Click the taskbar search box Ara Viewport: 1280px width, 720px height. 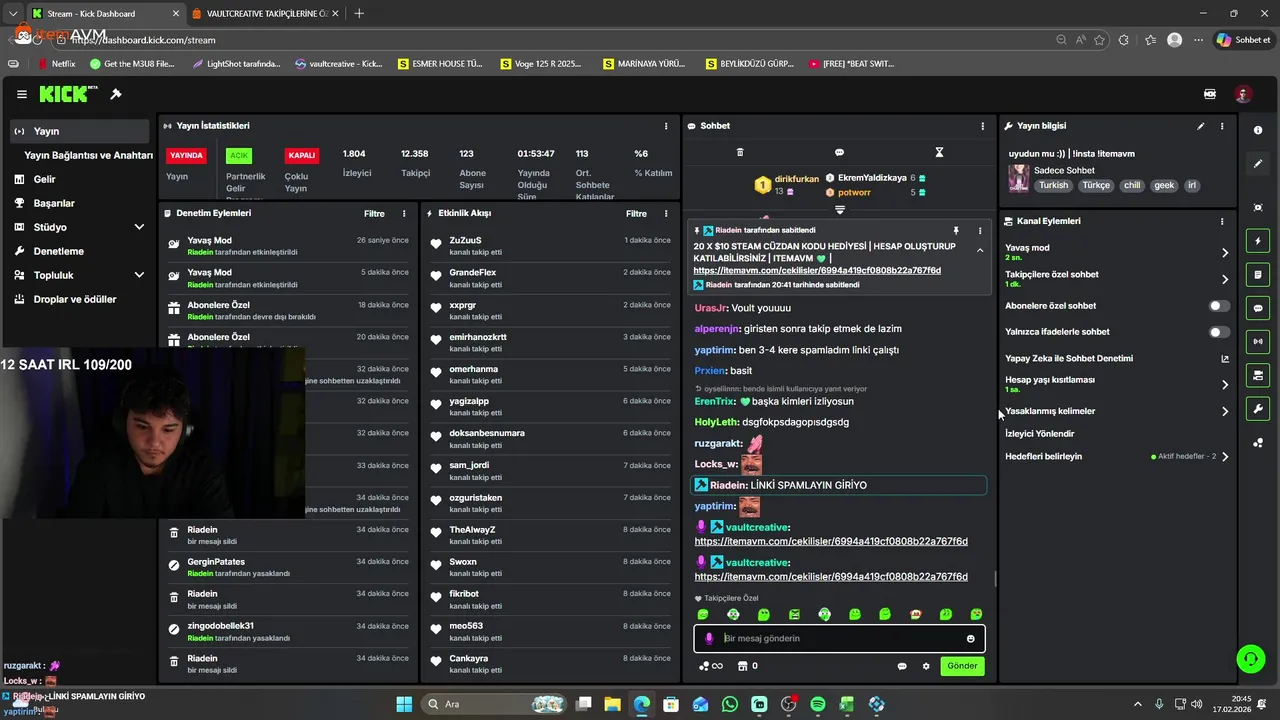[x=492, y=704]
